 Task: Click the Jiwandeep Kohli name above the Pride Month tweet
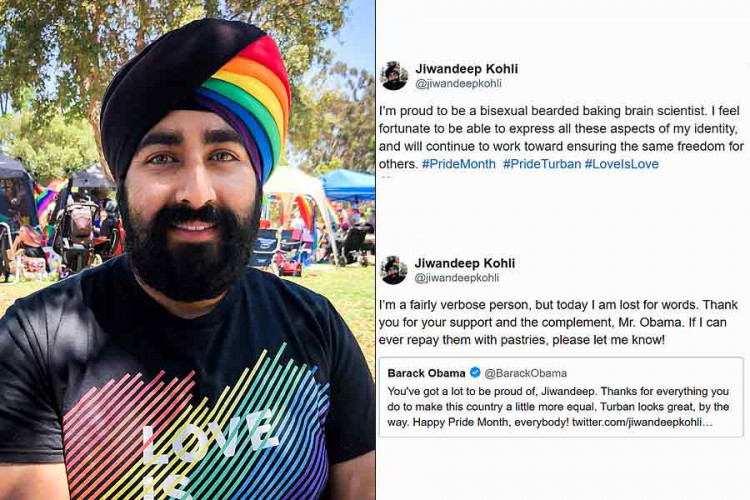466,69
